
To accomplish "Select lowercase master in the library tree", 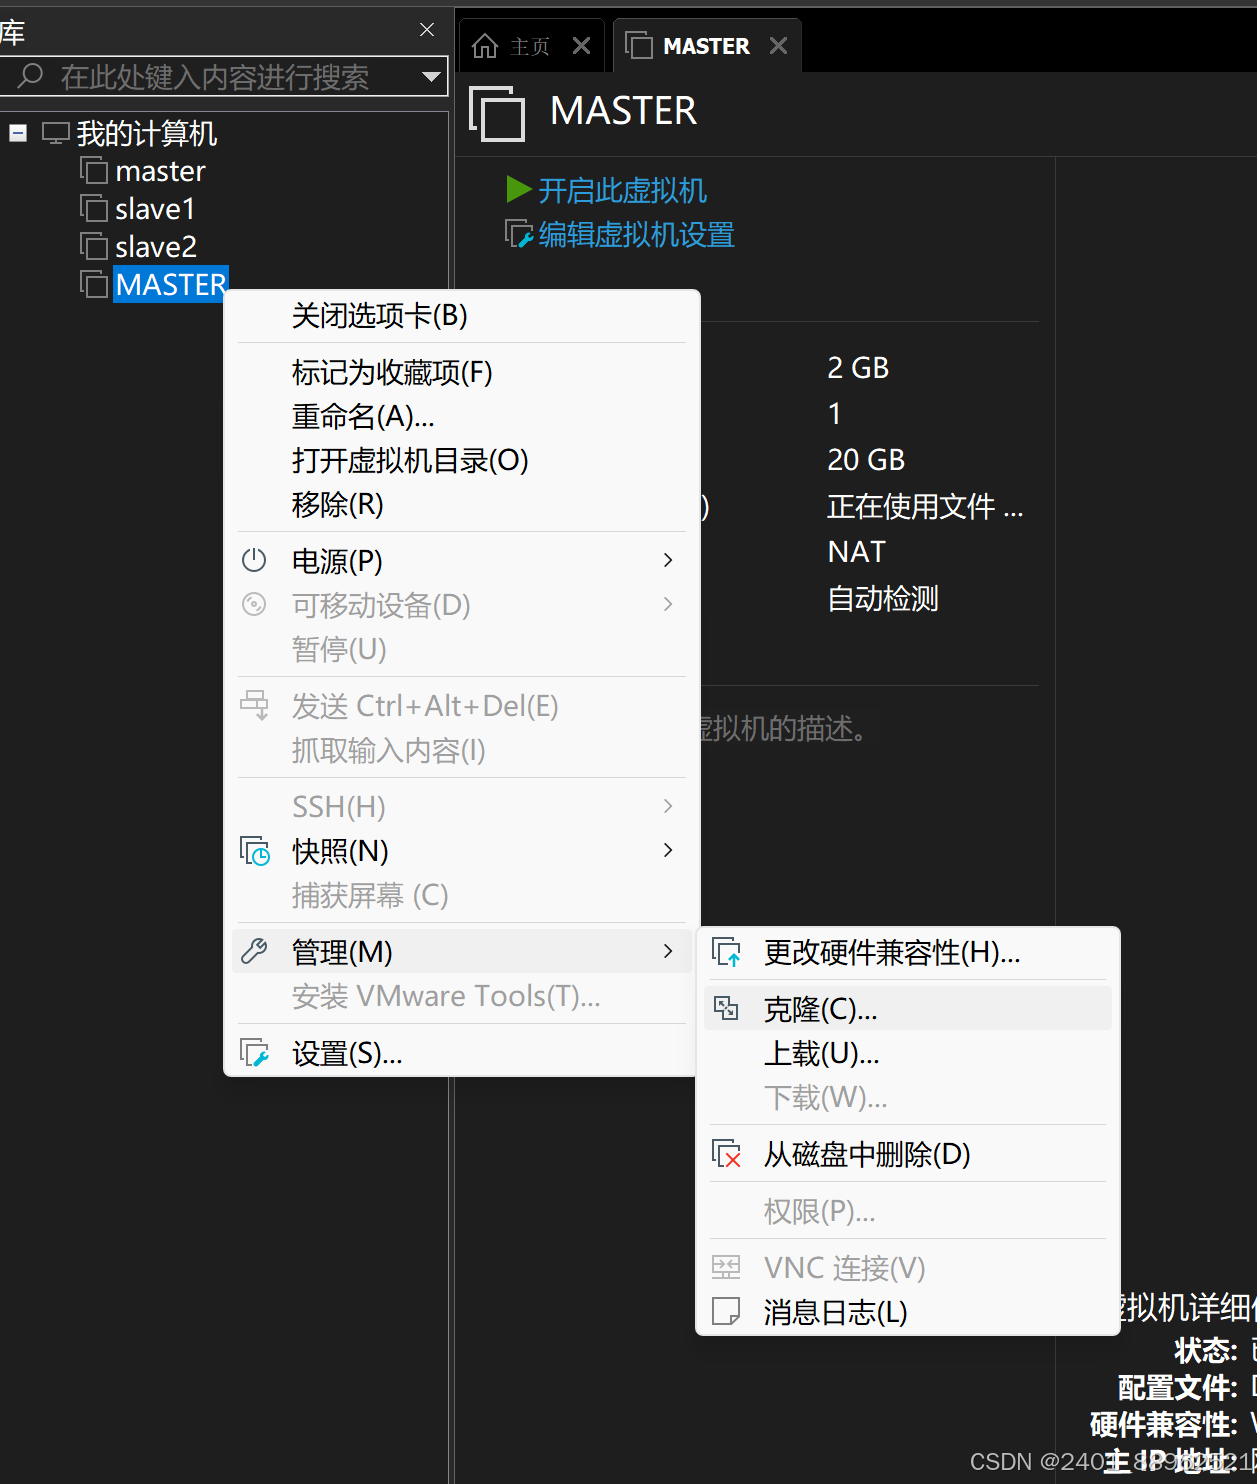I will [160, 171].
